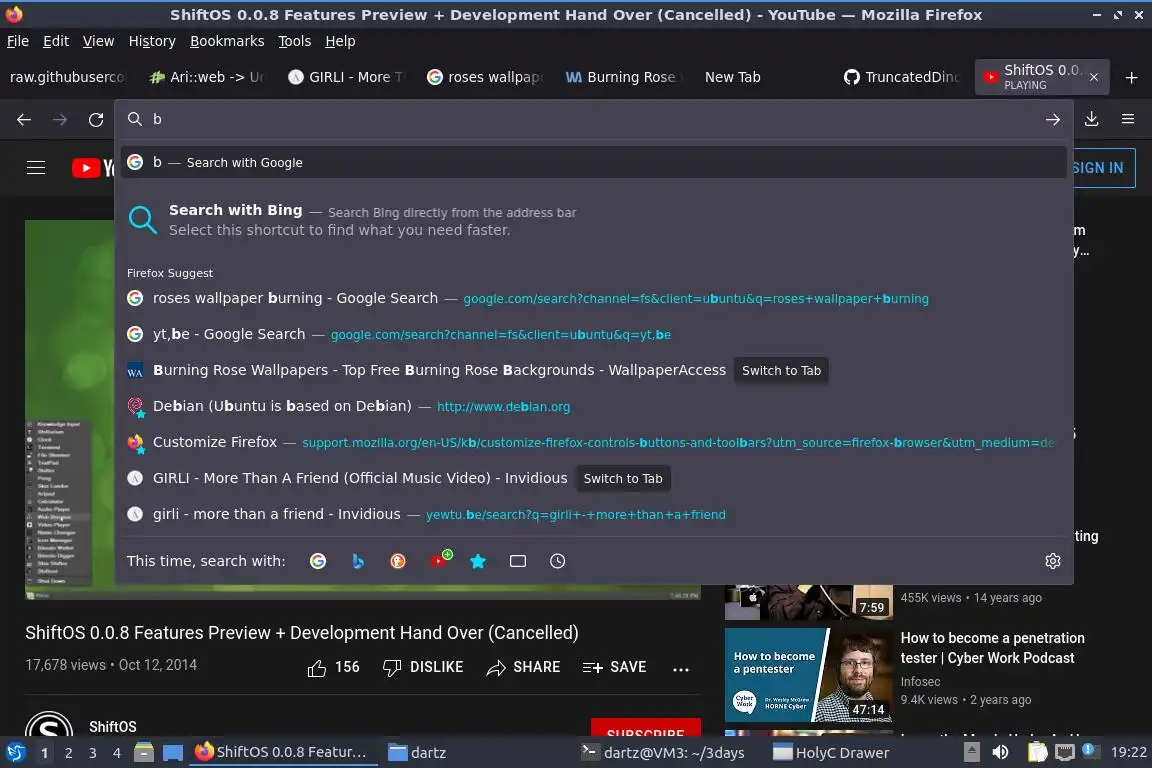The width and height of the screenshot is (1152, 768).
Task: Search history with the clock icon
Action: (x=558, y=561)
